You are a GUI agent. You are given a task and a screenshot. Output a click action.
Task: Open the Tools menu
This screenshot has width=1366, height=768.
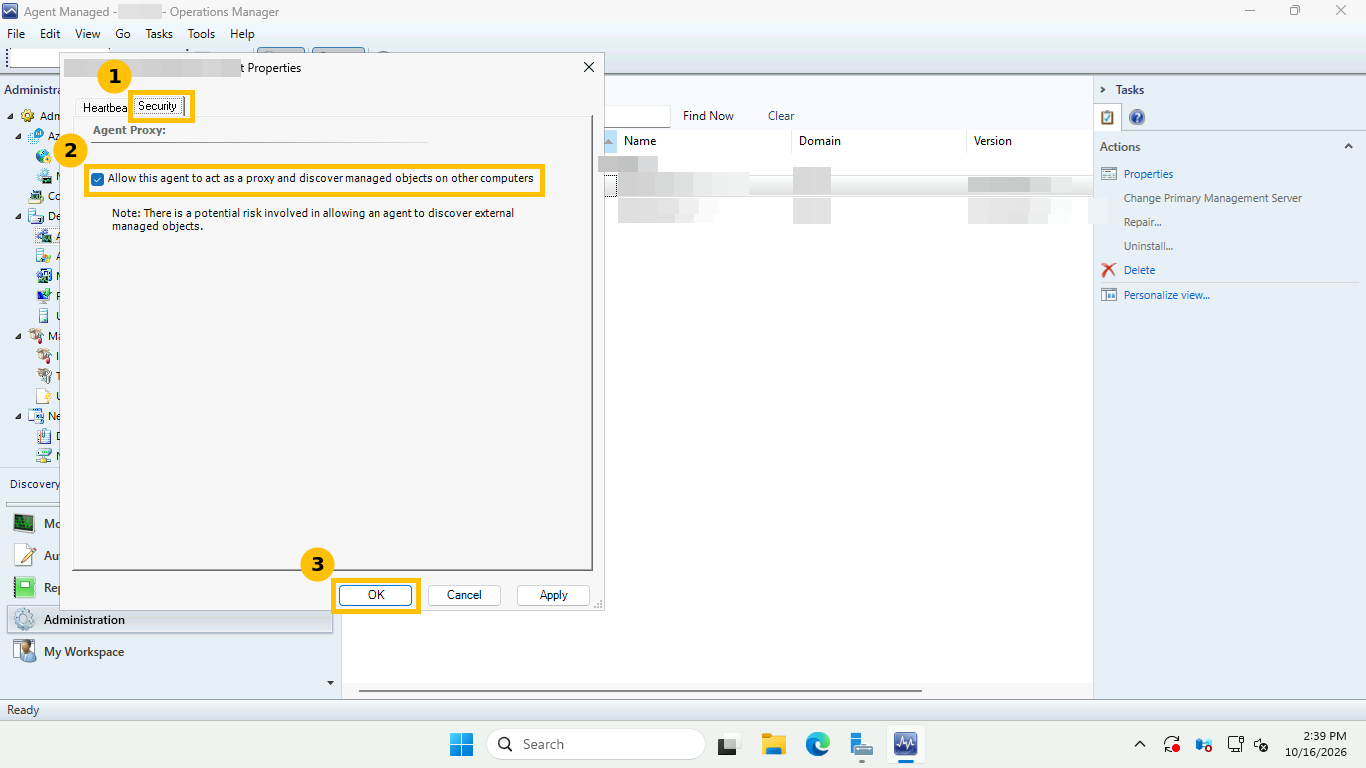click(201, 34)
